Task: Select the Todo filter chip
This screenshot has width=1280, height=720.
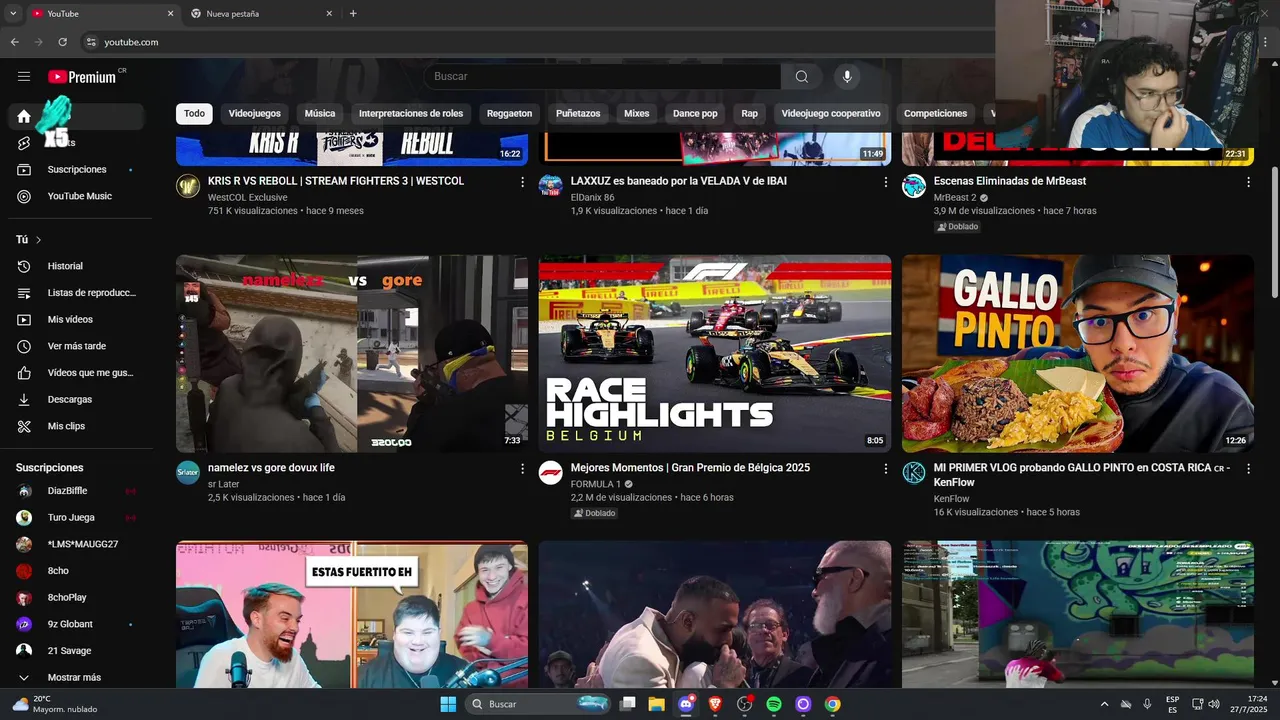Action: (x=194, y=114)
